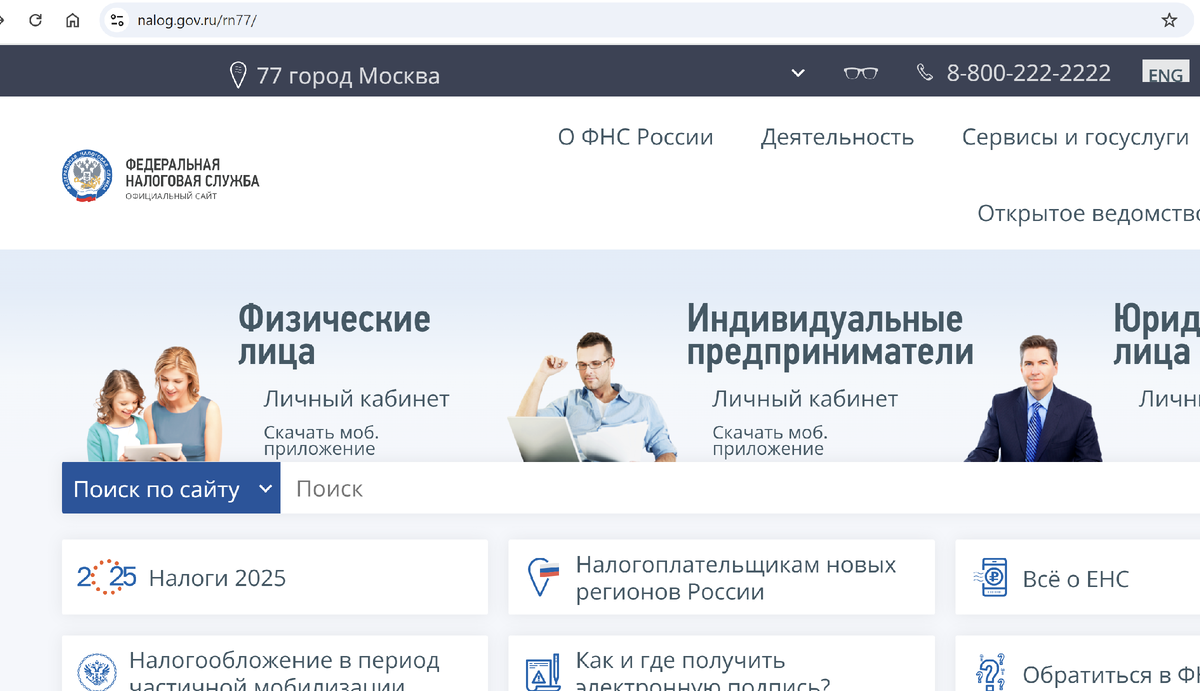Download mobile app for Физические лица

[321, 440]
